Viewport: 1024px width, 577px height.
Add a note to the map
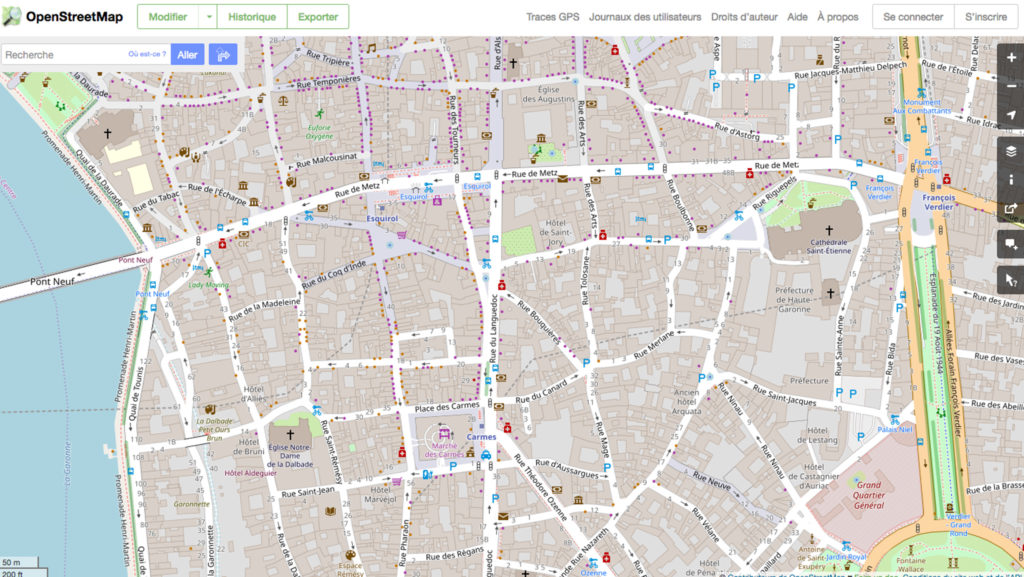point(1011,244)
